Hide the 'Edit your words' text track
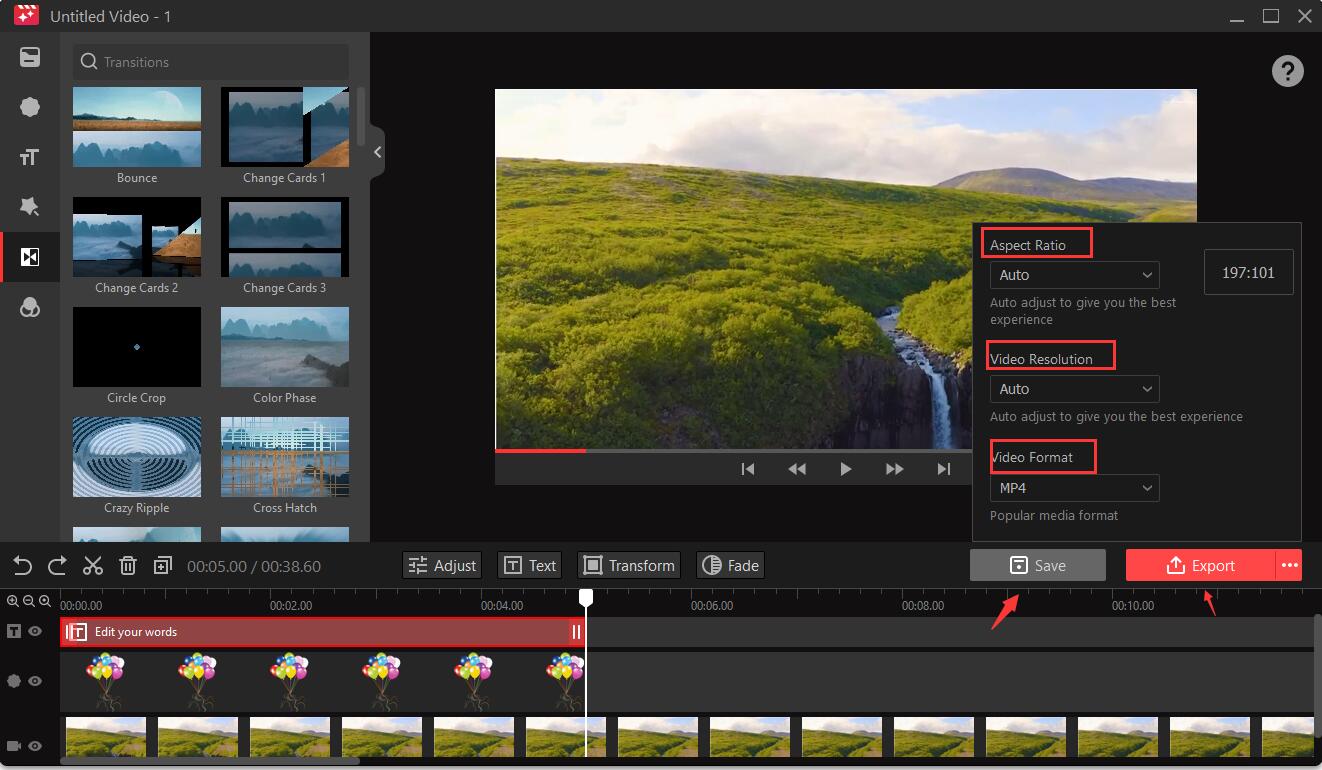Screen dimensions: 1322x770 (x=34, y=631)
